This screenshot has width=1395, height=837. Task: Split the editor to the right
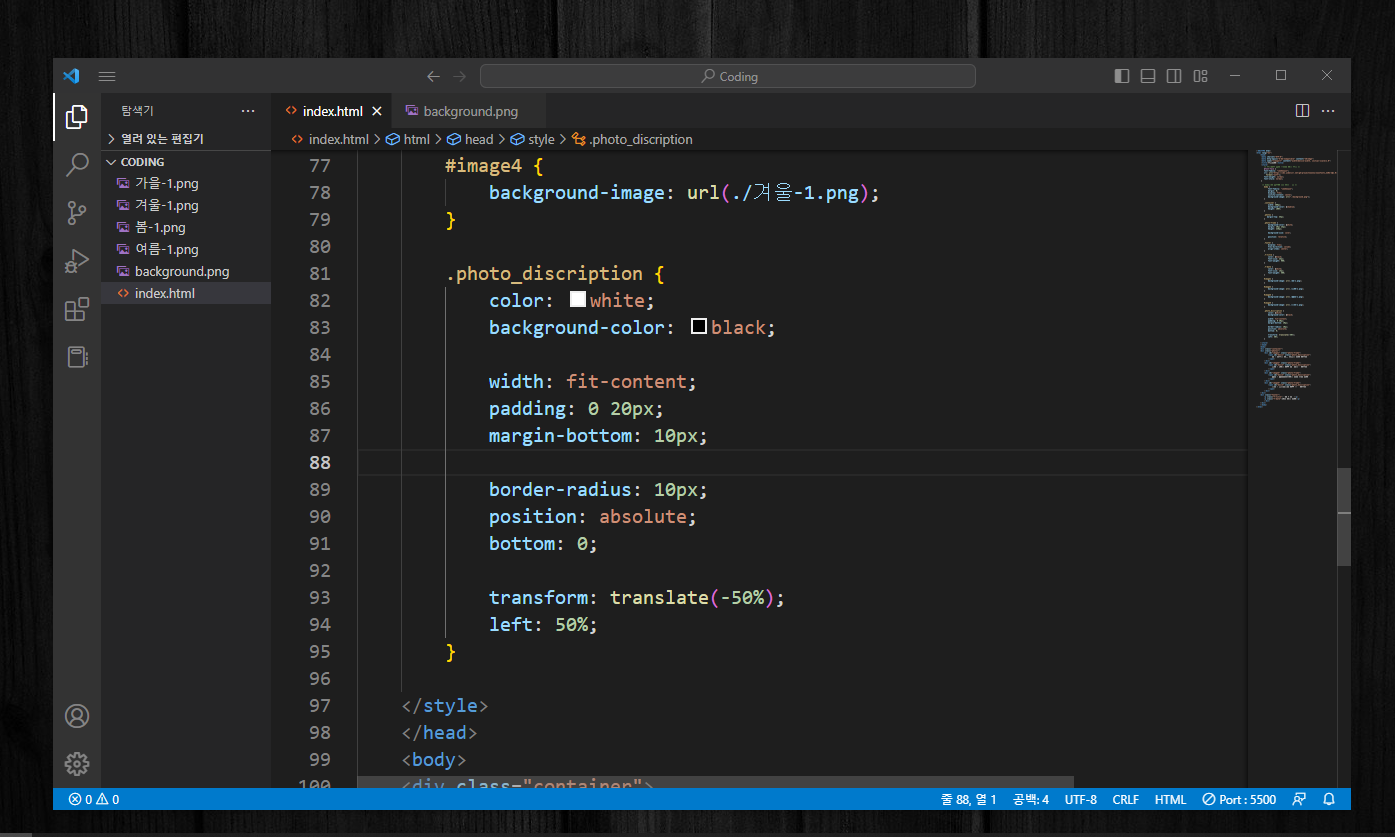(1302, 111)
